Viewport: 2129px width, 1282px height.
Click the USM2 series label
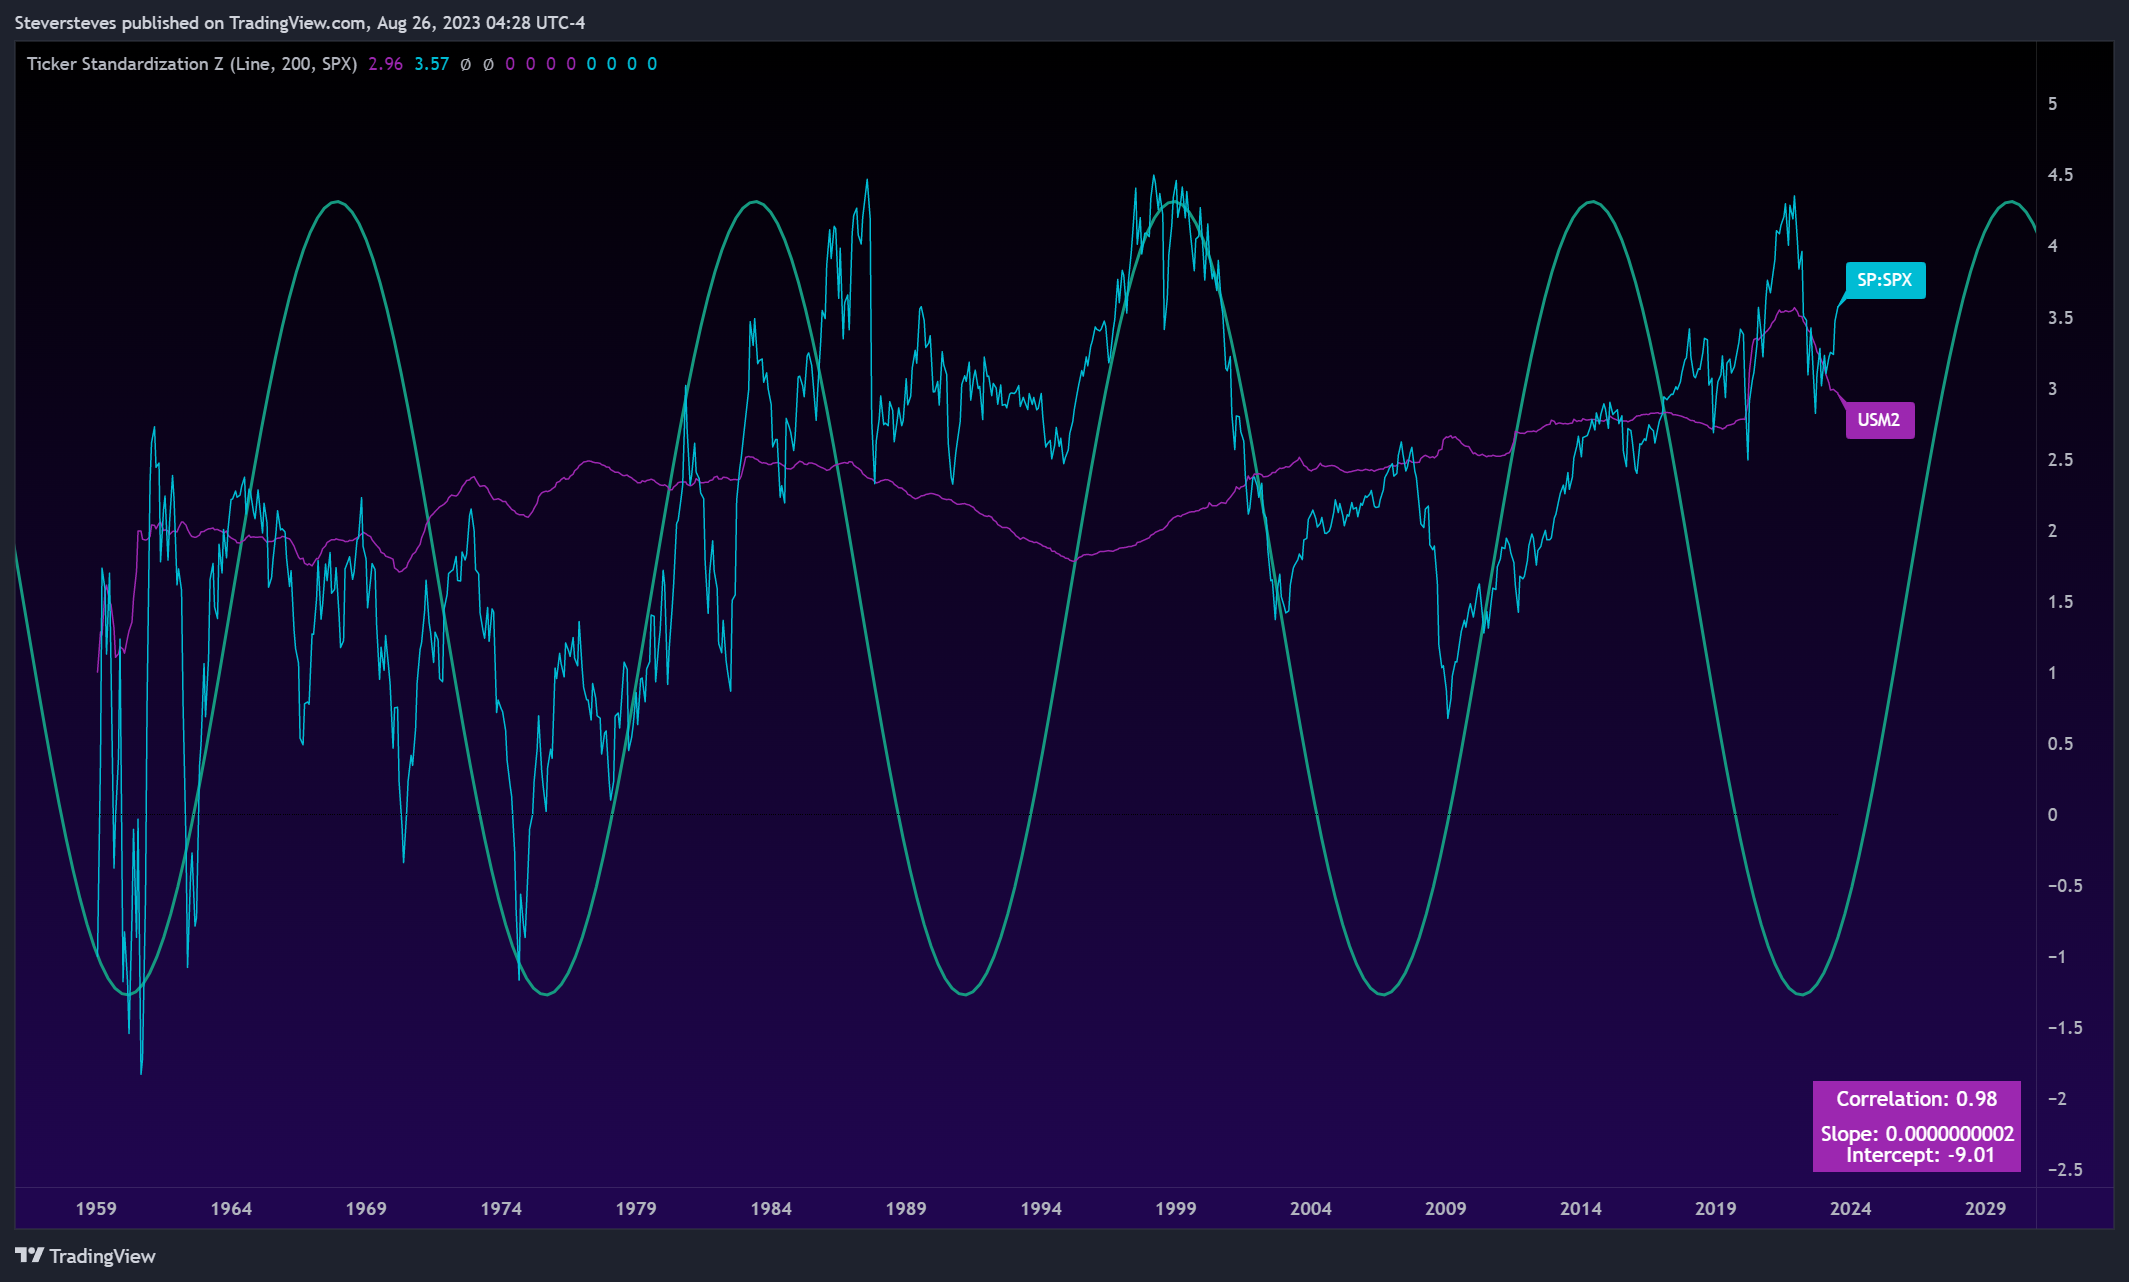(x=1879, y=420)
